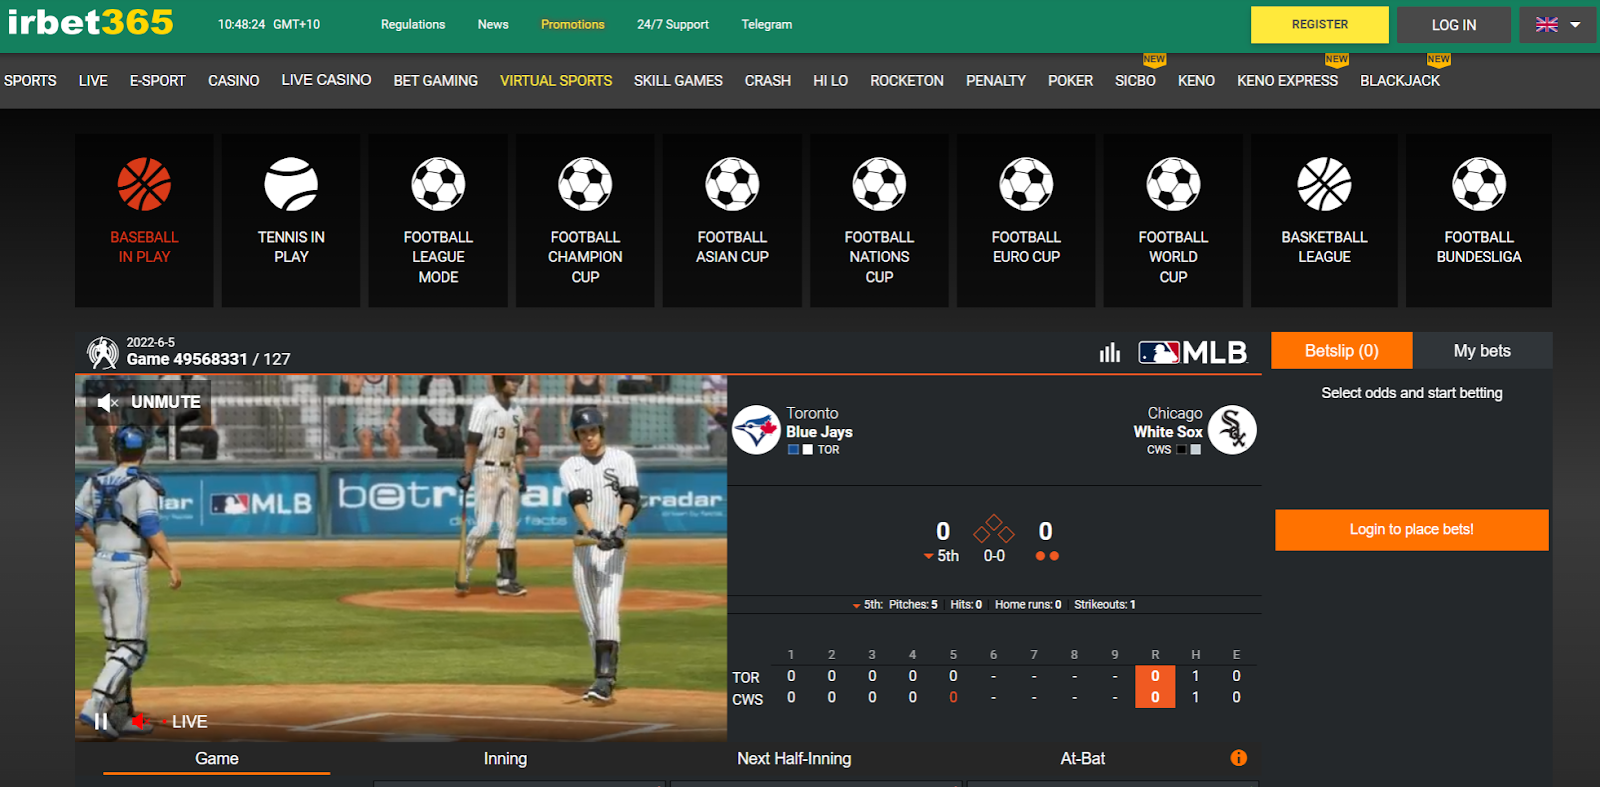The width and height of the screenshot is (1600, 787).
Task: Select the Tennis In Play ball icon
Action: pos(291,184)
